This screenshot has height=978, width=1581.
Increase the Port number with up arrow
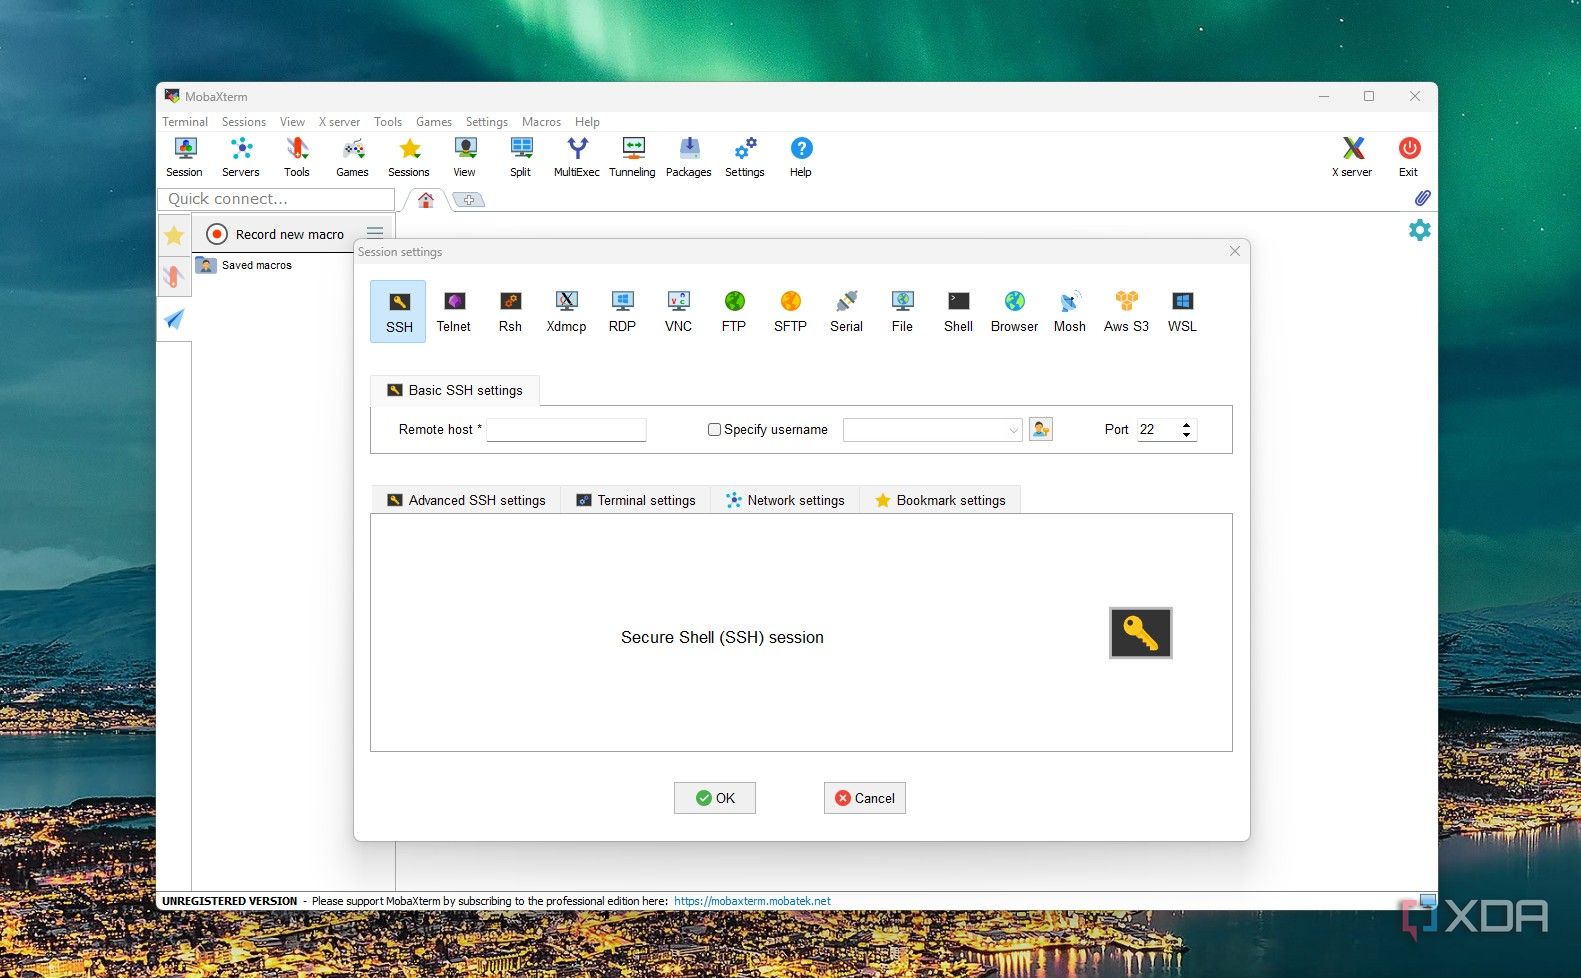[x=1187, y=424]
